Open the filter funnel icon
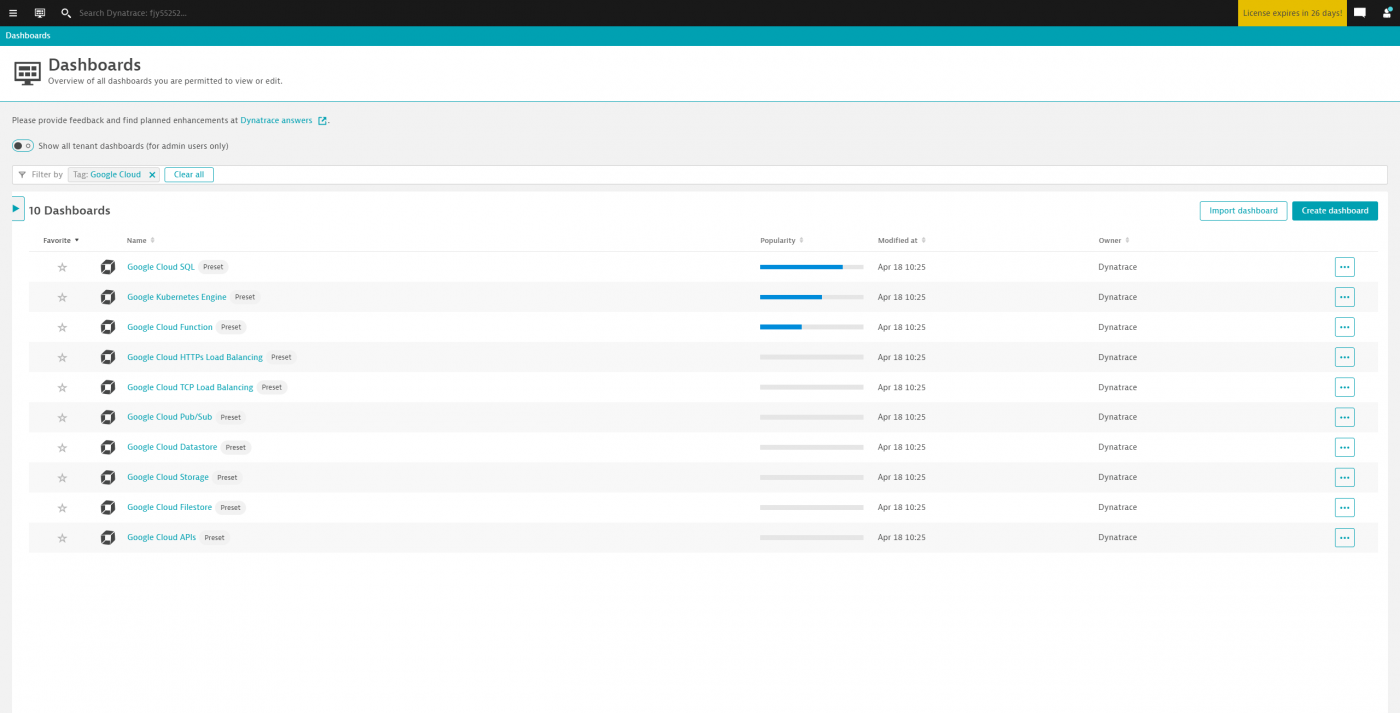Screen dimensions: 1400x713 point(21,174)
